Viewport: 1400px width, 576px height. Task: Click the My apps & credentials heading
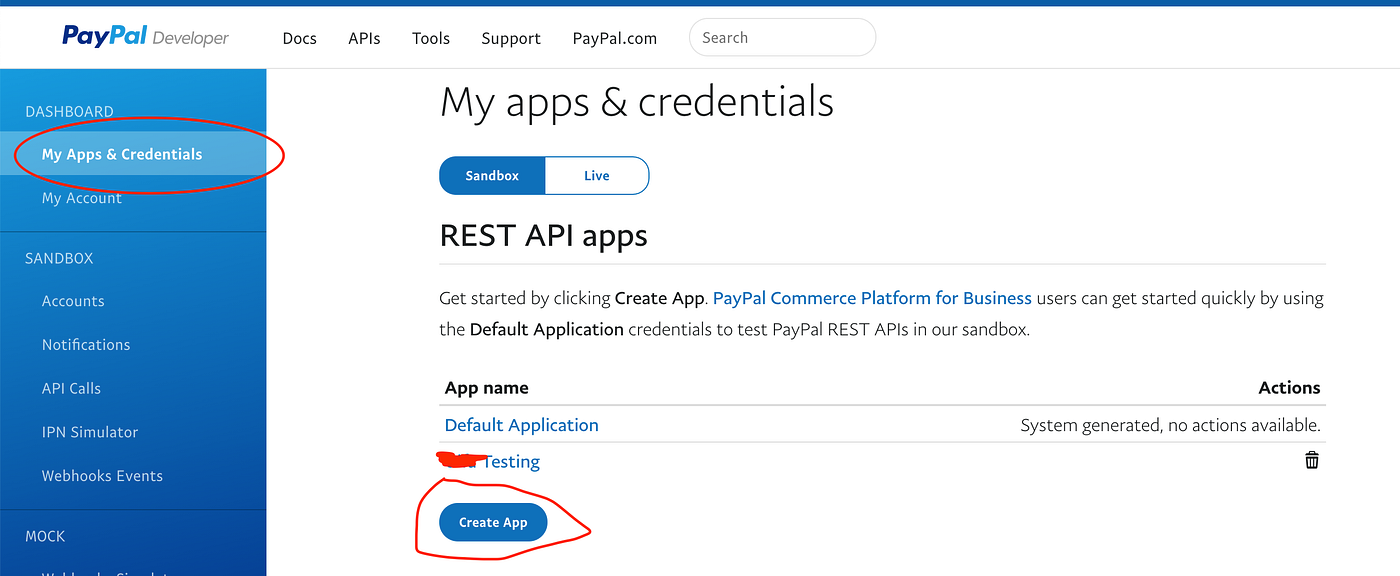637,102
